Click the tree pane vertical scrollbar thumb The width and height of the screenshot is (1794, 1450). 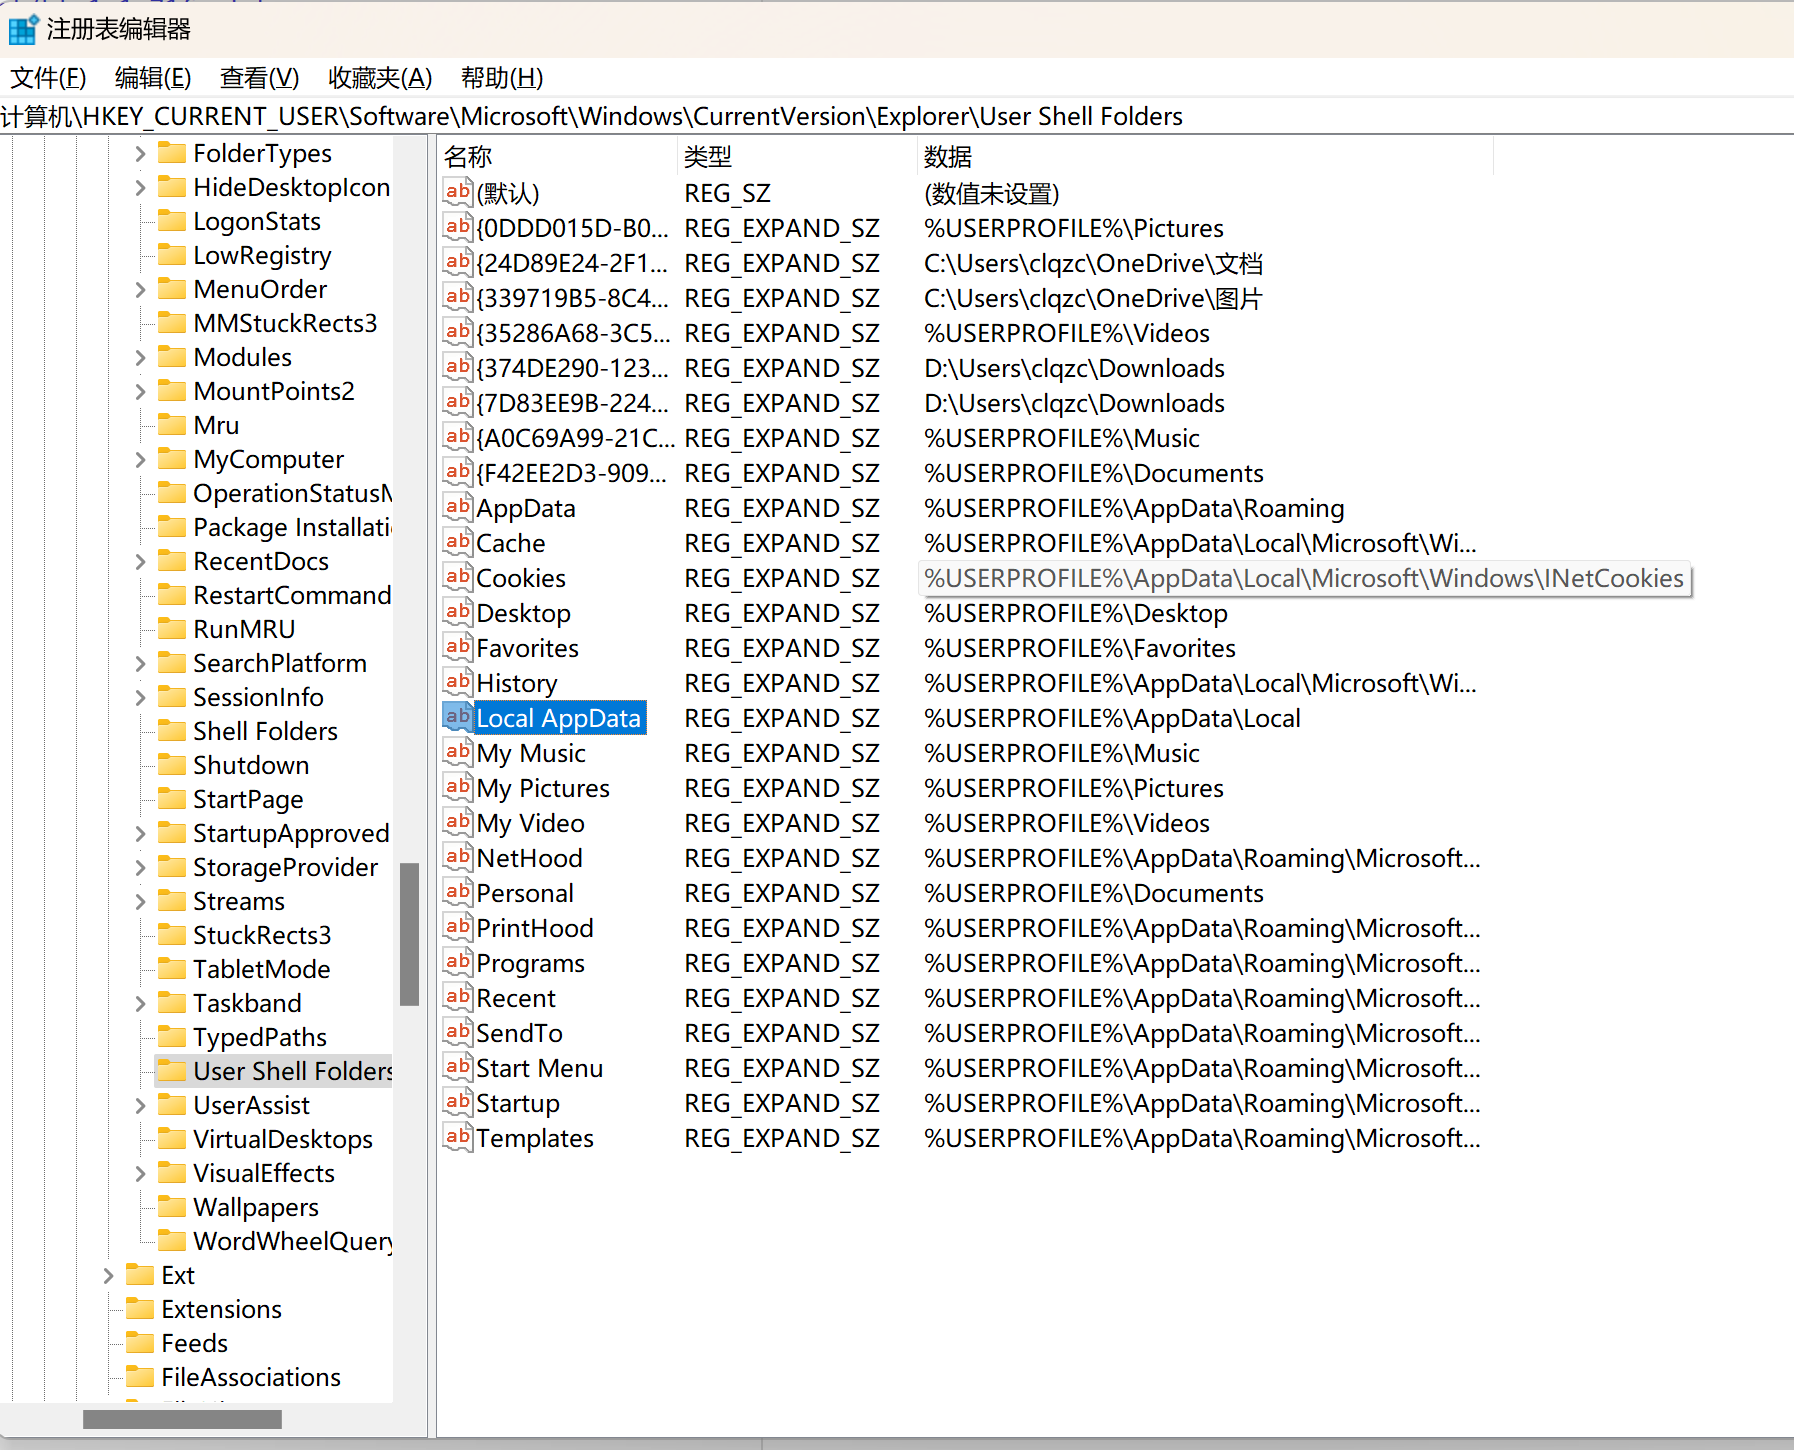tap(409, 934)
